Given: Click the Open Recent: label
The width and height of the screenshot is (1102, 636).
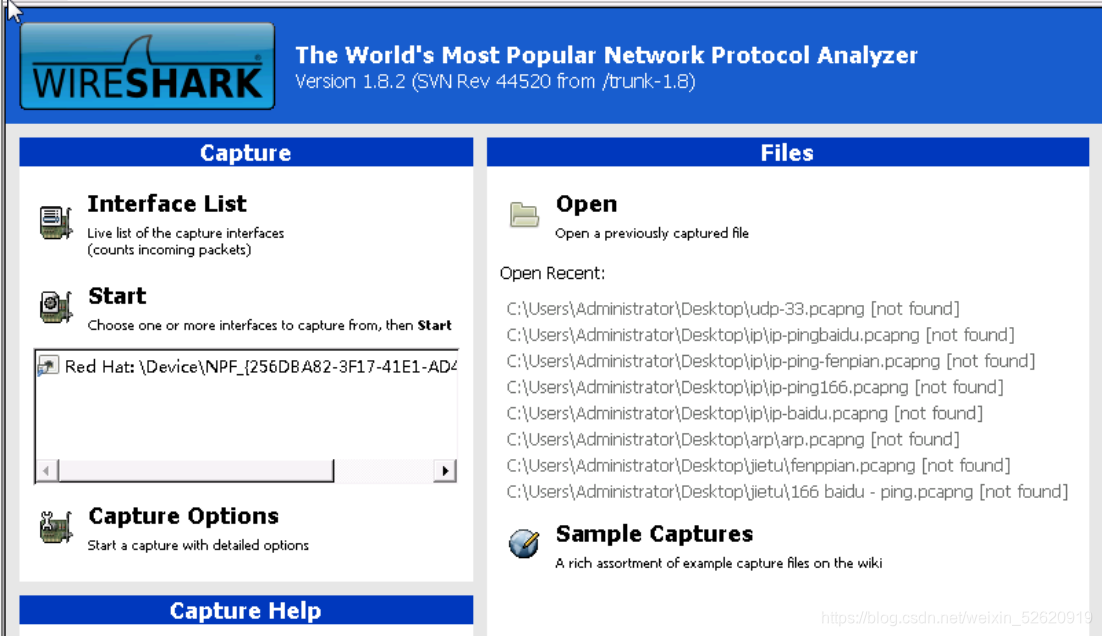Looking at the screenshot, I should [552, 273].
